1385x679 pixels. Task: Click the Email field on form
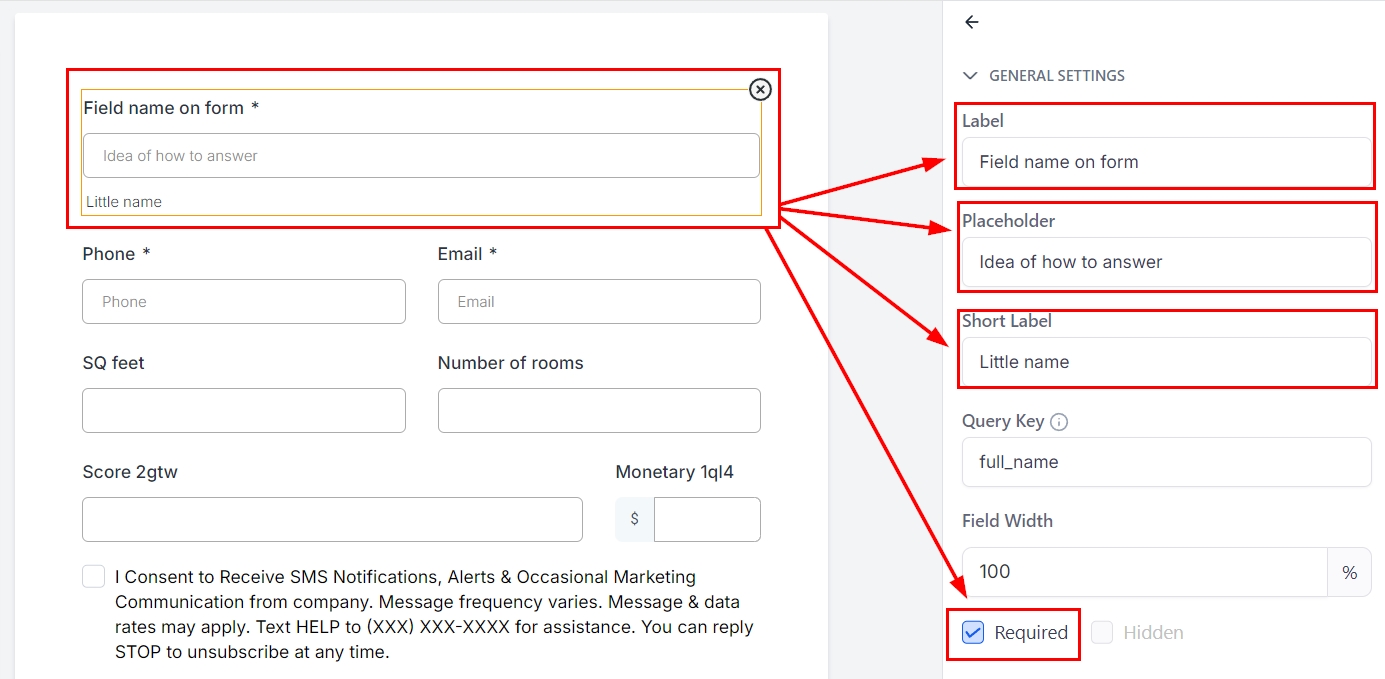[x=599, y=301]
